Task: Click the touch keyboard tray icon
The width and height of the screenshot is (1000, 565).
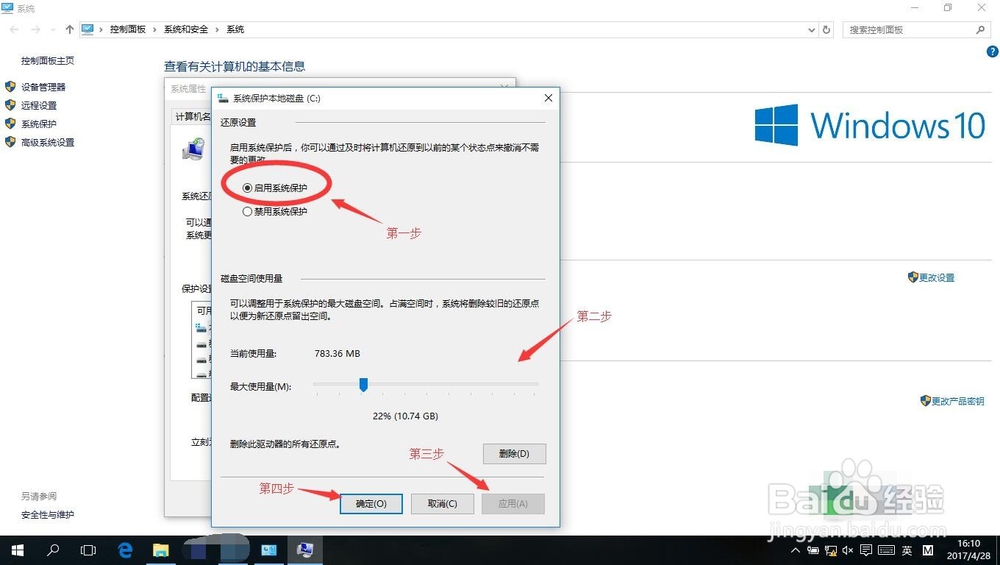Action: click(886, 550)
